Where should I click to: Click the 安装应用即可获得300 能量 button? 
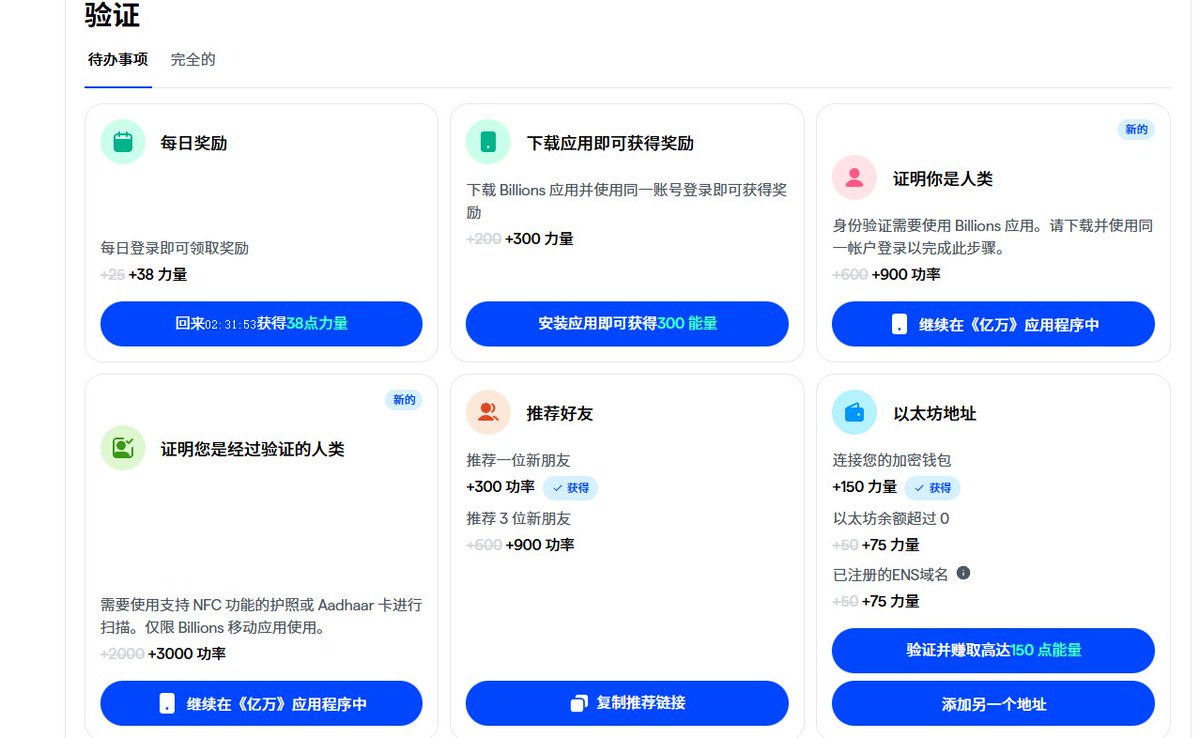point(627,324)
